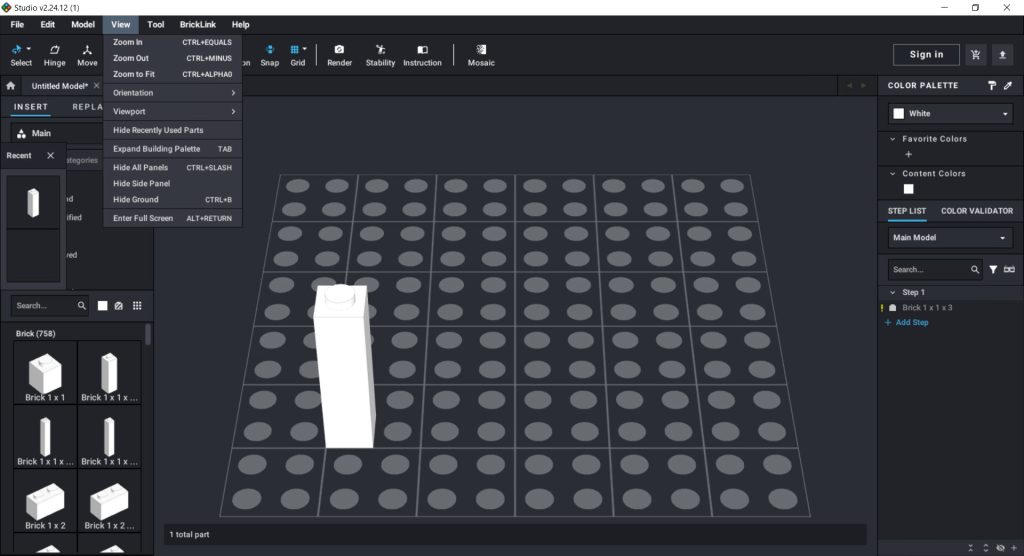The height and width of the screenshot is (556, 1024).
Task: Select the Insert tab
Action: [x=31, y=107]
